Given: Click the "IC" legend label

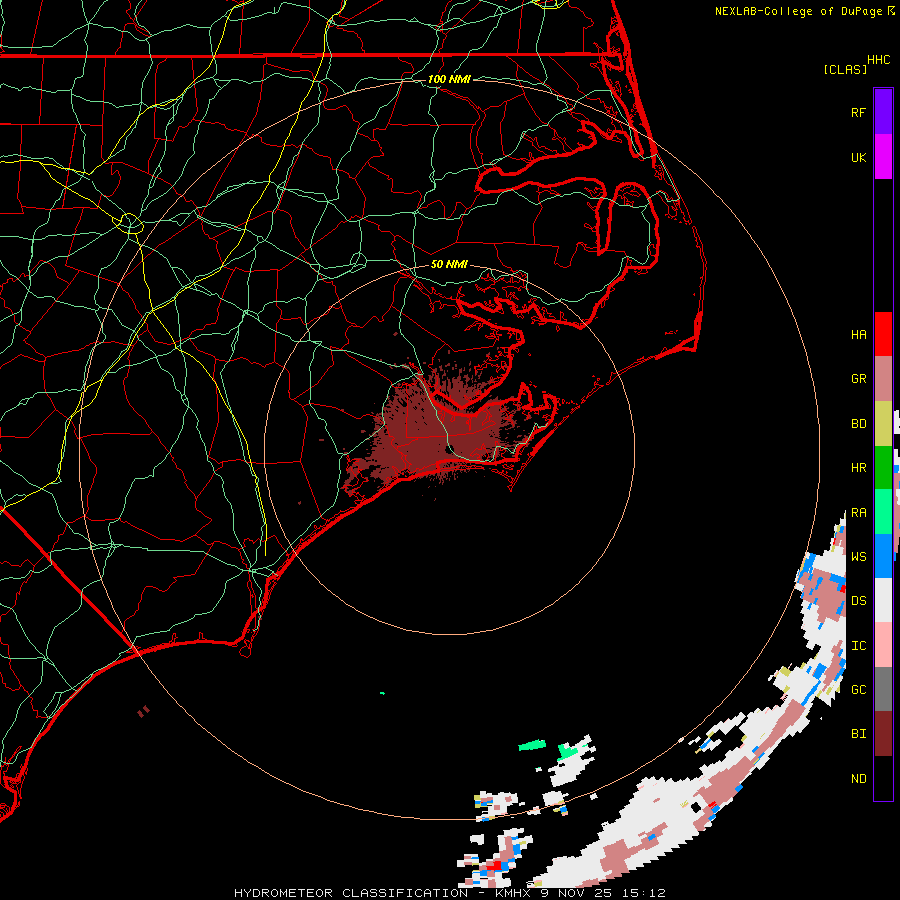Looking at the screenshot, I should [x=858, y=646].
